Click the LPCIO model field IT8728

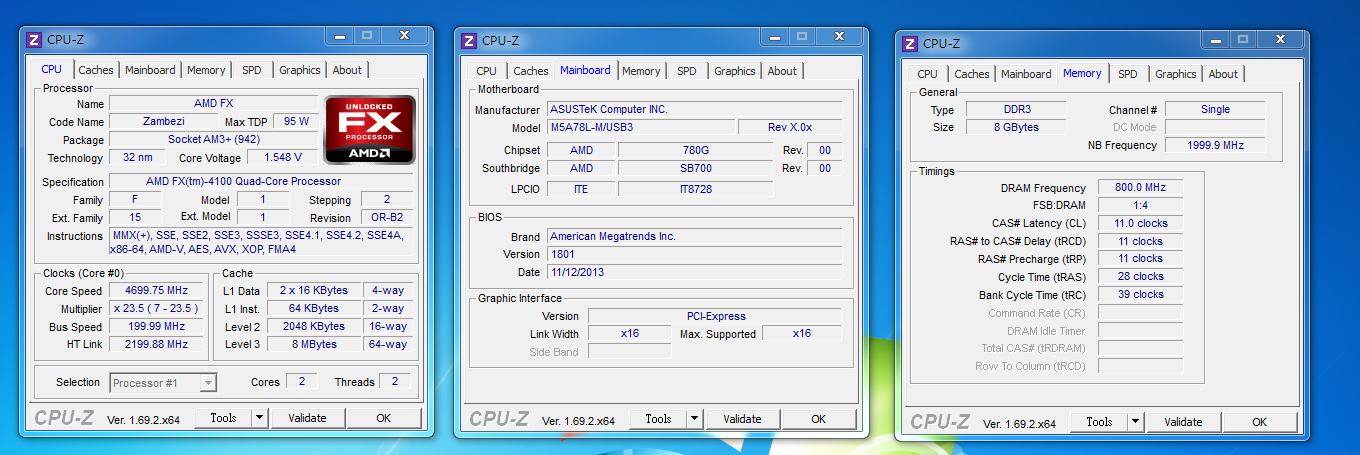(695, 189)
